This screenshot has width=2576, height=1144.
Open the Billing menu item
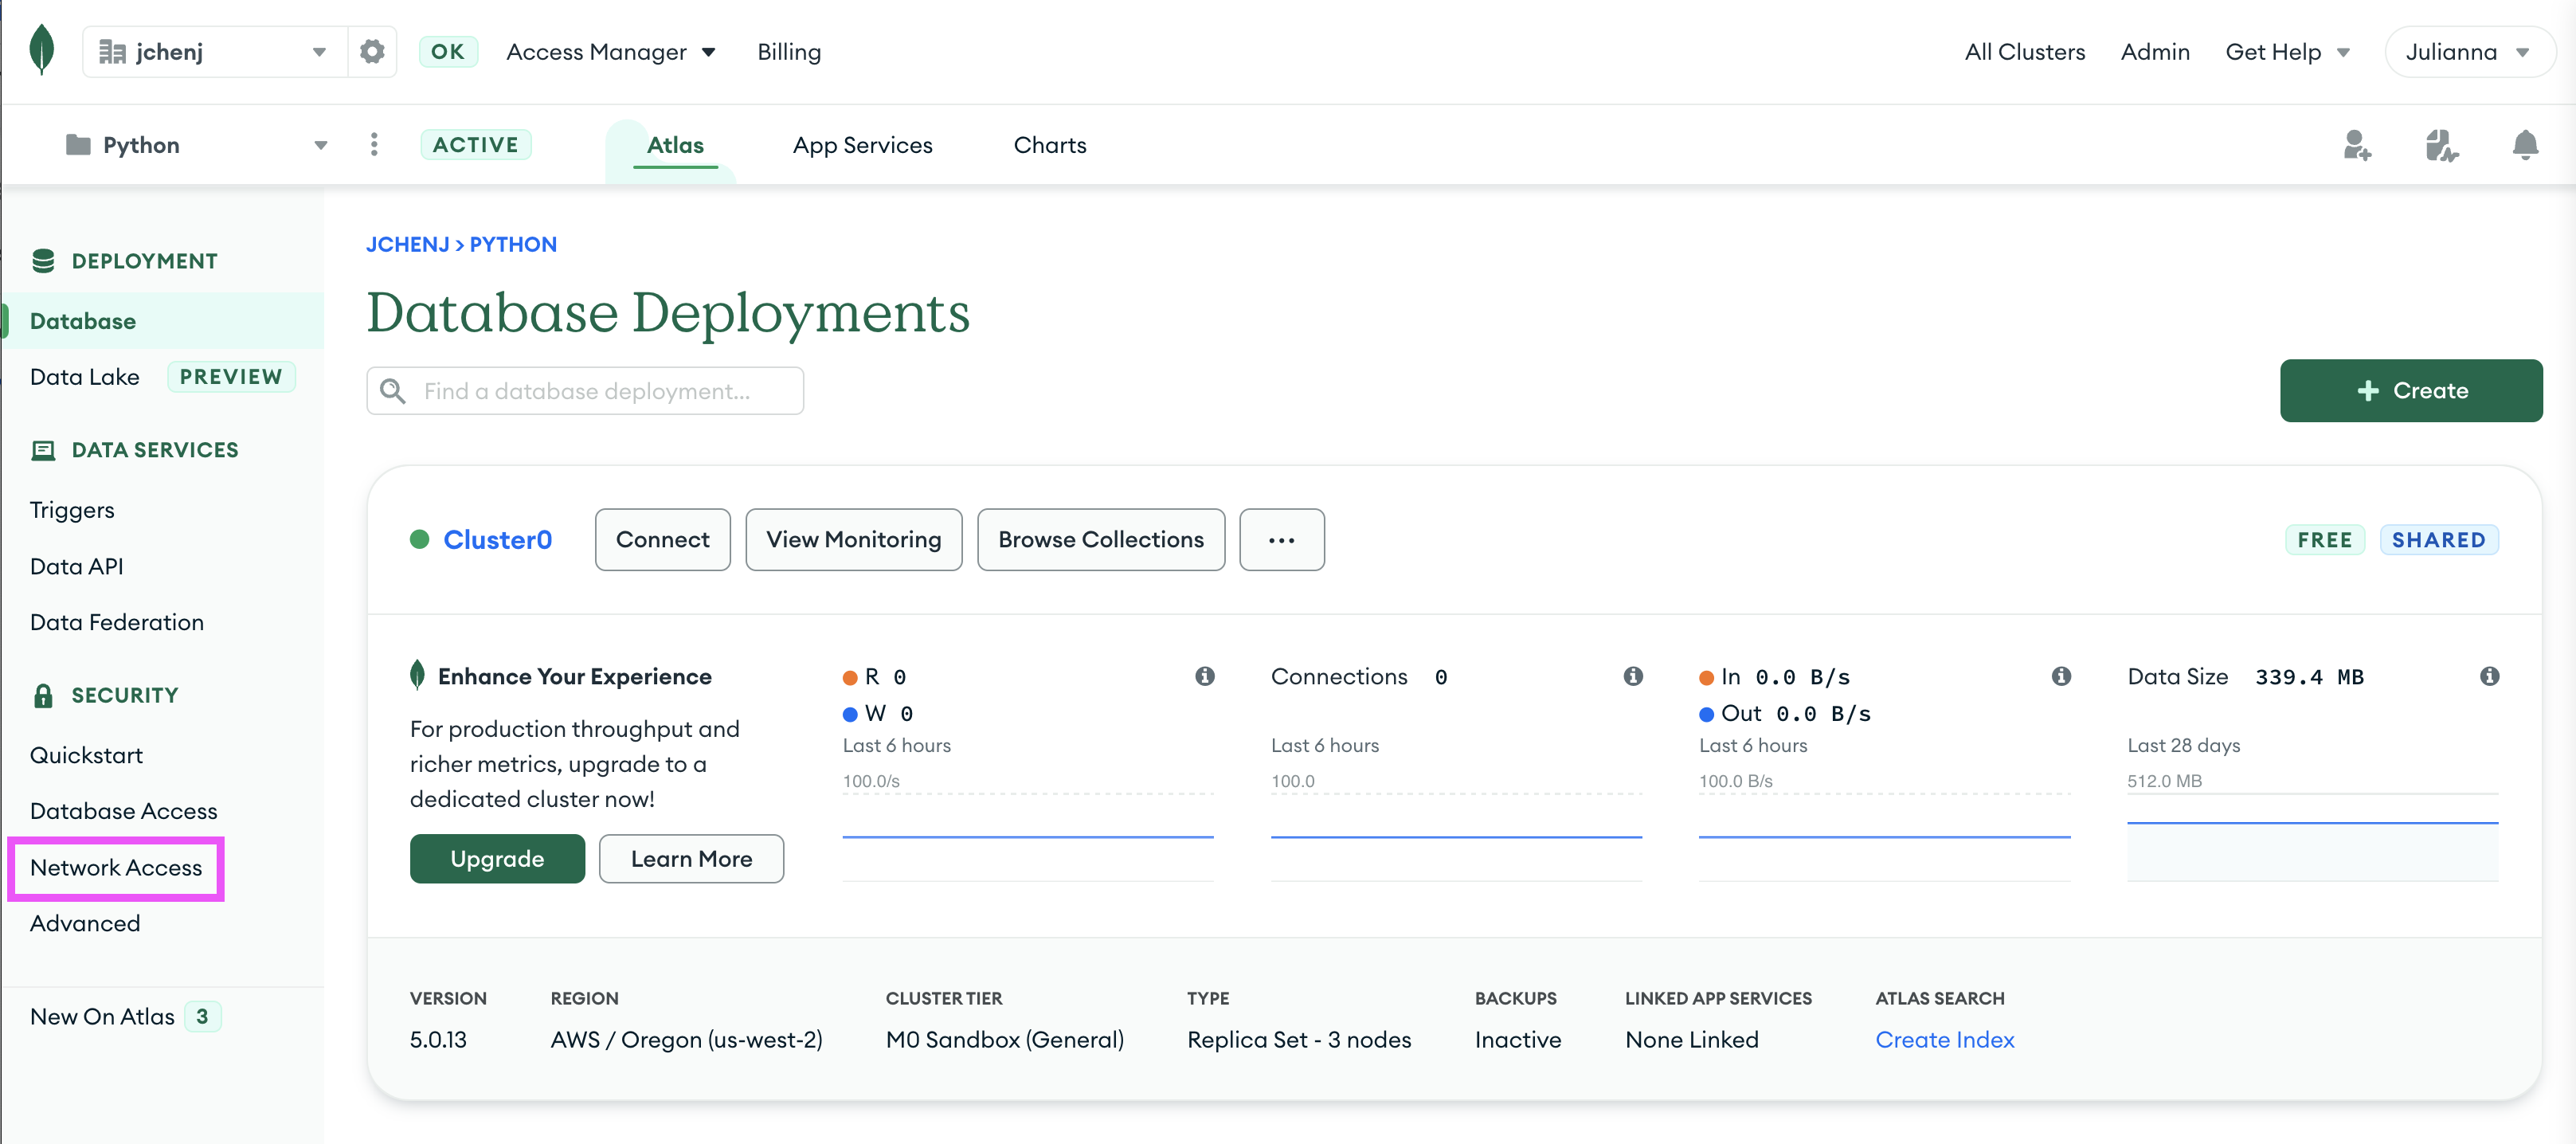click(788, 51)
